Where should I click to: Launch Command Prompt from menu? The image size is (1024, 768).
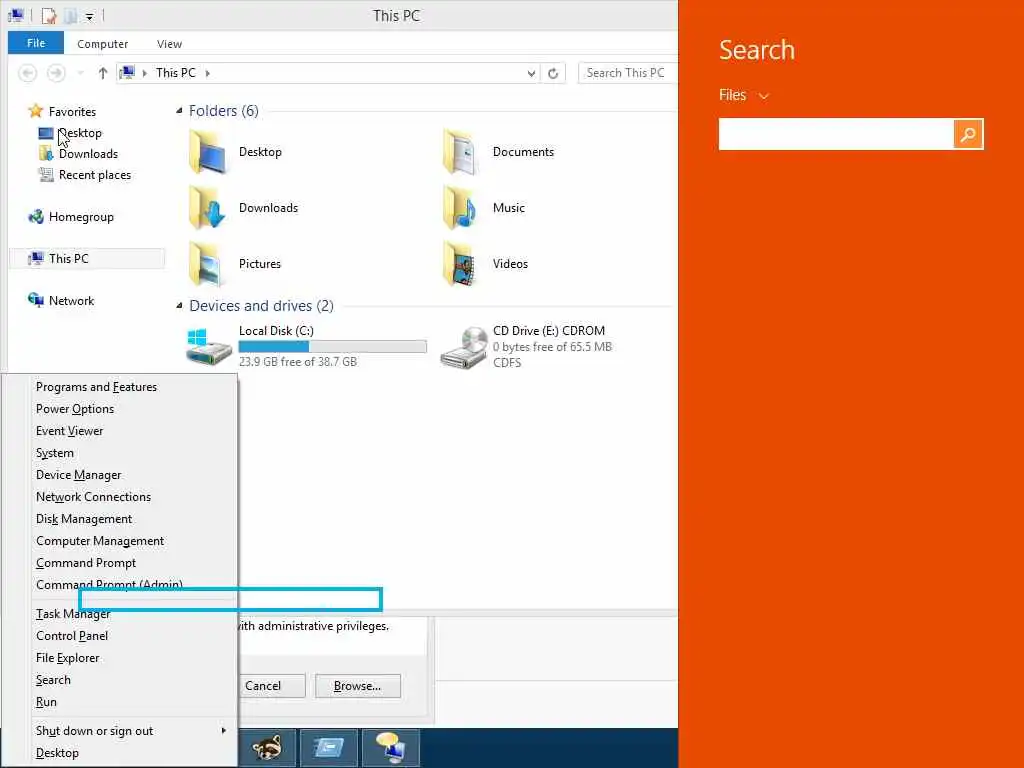click(86, 563)
